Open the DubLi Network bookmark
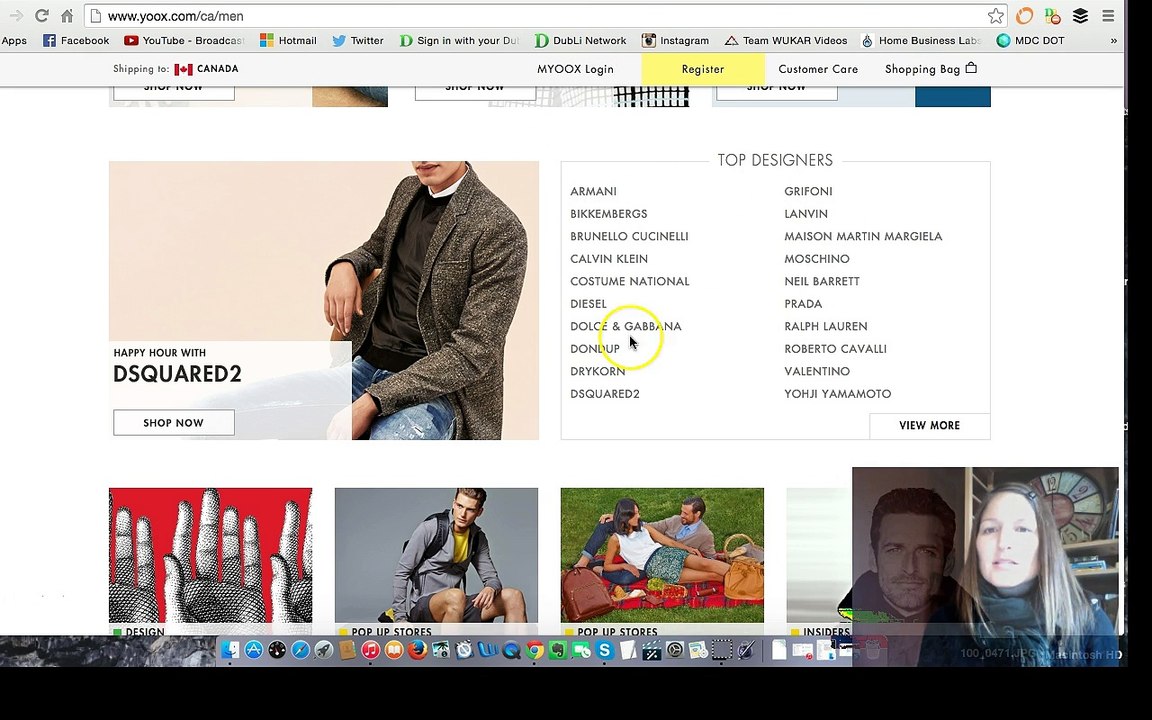The height and width of the screenshot is (720, 1152). [x=580, y=40]
